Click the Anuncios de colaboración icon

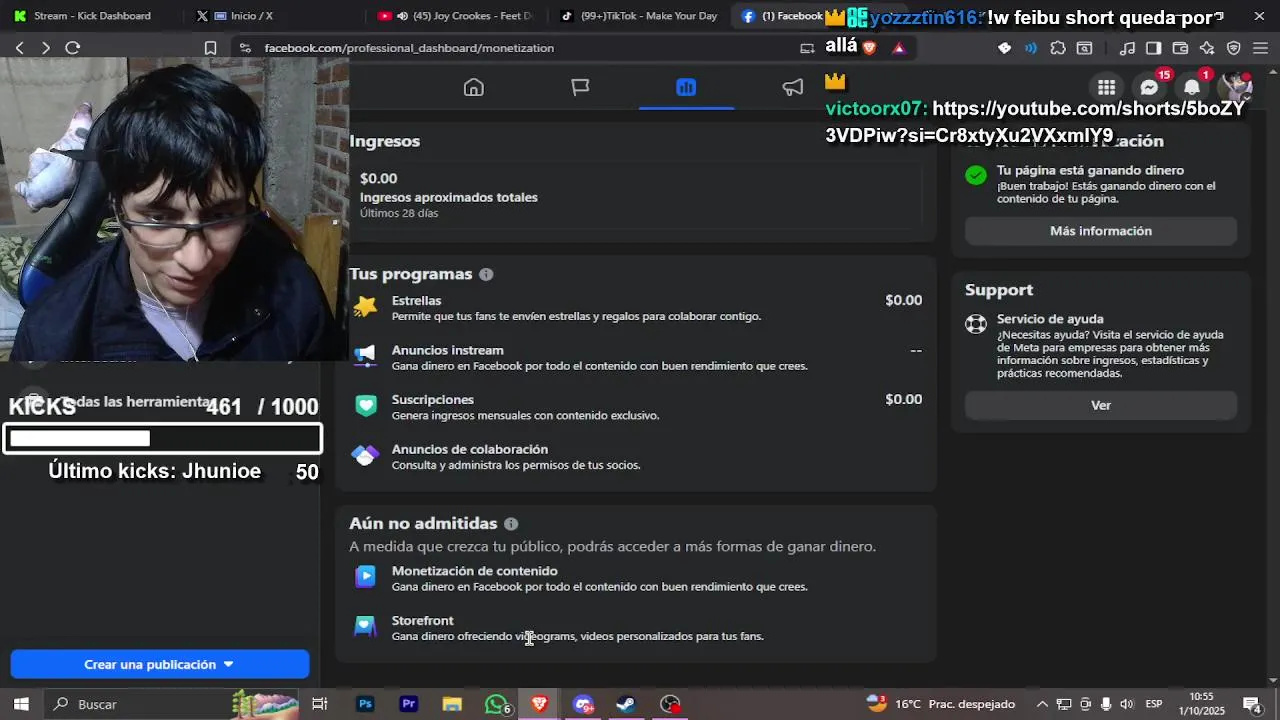[x=365, y=456]
